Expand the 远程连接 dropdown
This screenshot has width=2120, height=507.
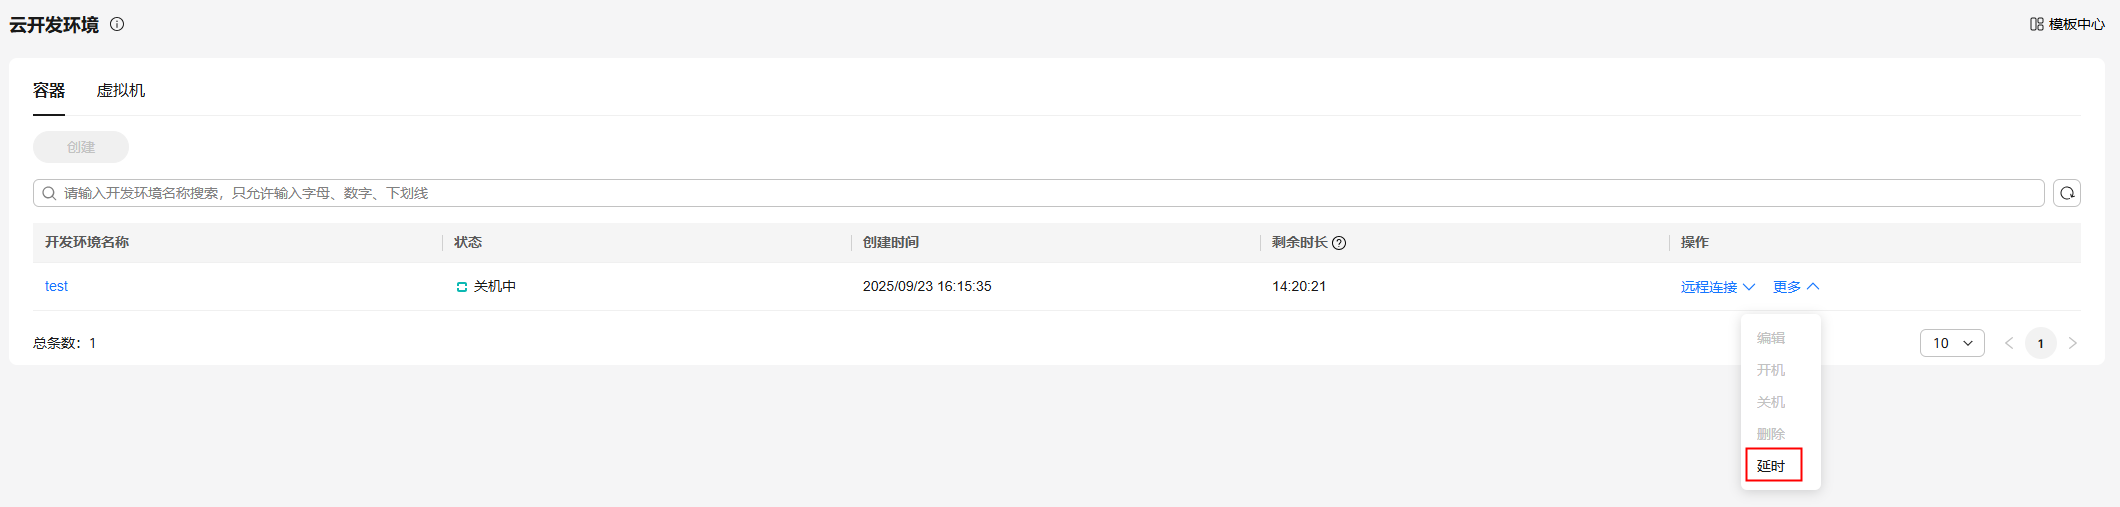click(1717, 287)
